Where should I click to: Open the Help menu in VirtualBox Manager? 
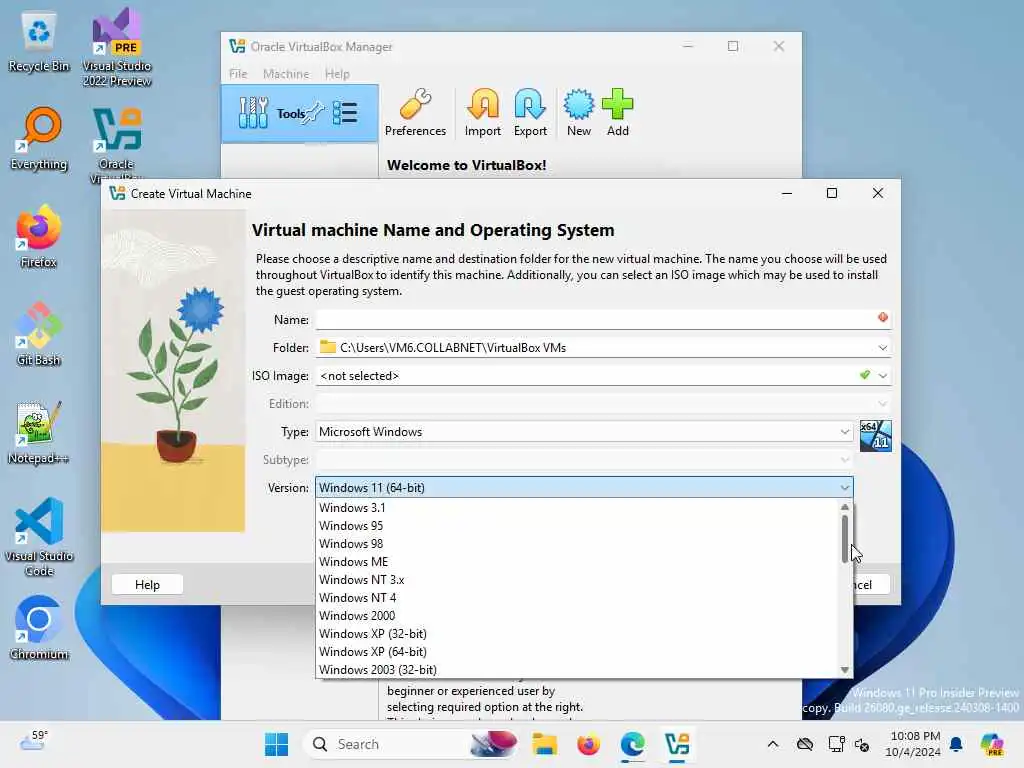337,74
